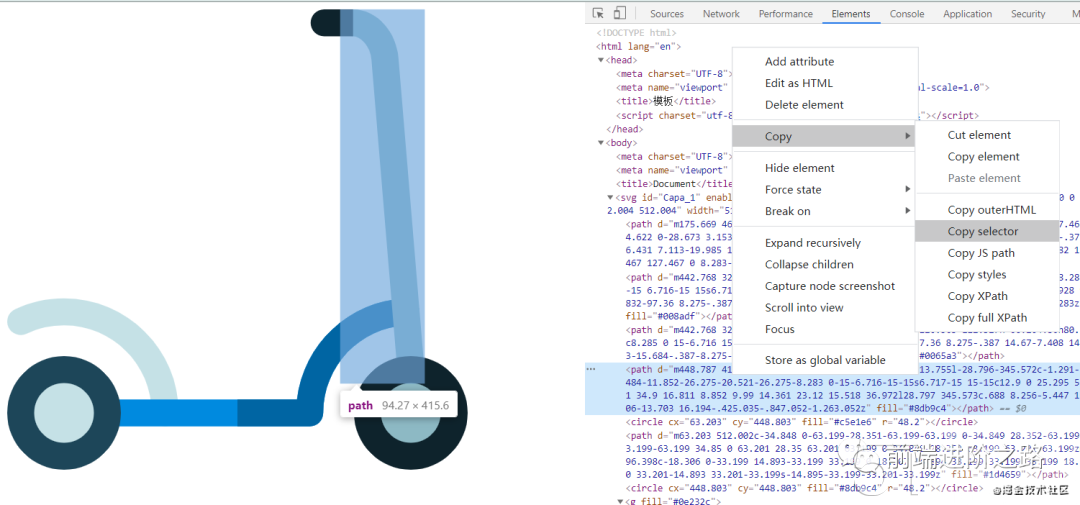Screen dimensions: 1080x505
Task: Select highlighted path node starting m448.787
Action: (832, 389)
